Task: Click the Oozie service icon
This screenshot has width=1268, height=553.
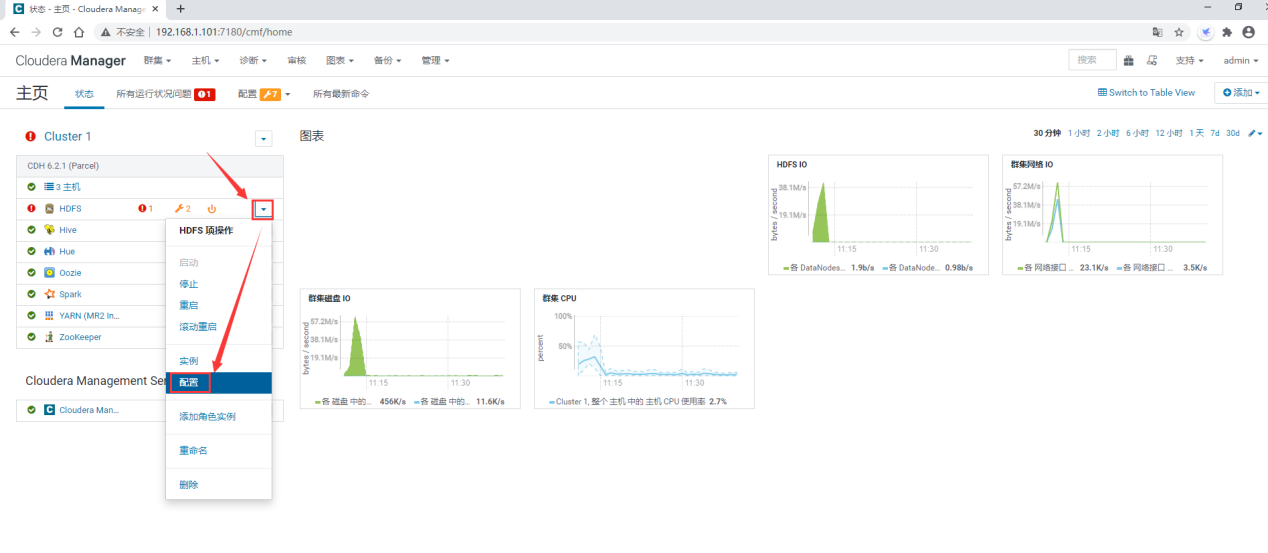Action: 49,273
